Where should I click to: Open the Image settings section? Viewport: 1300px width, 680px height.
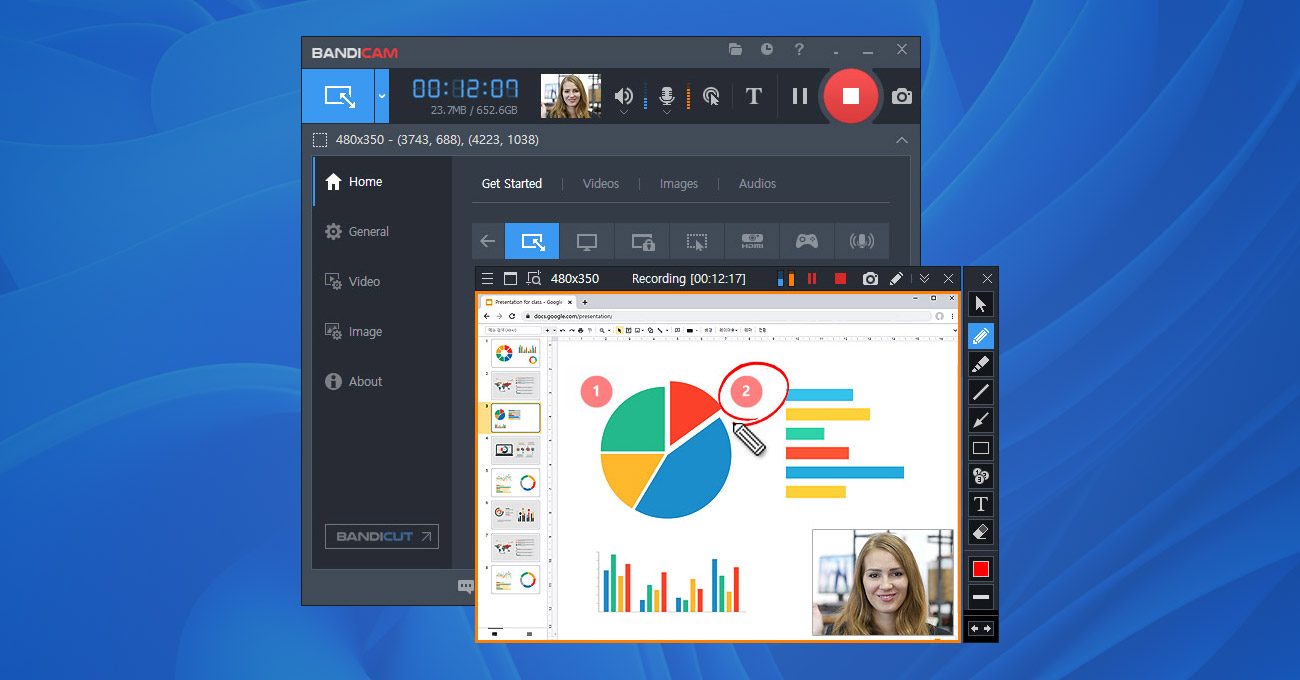[x=382, y=332]
